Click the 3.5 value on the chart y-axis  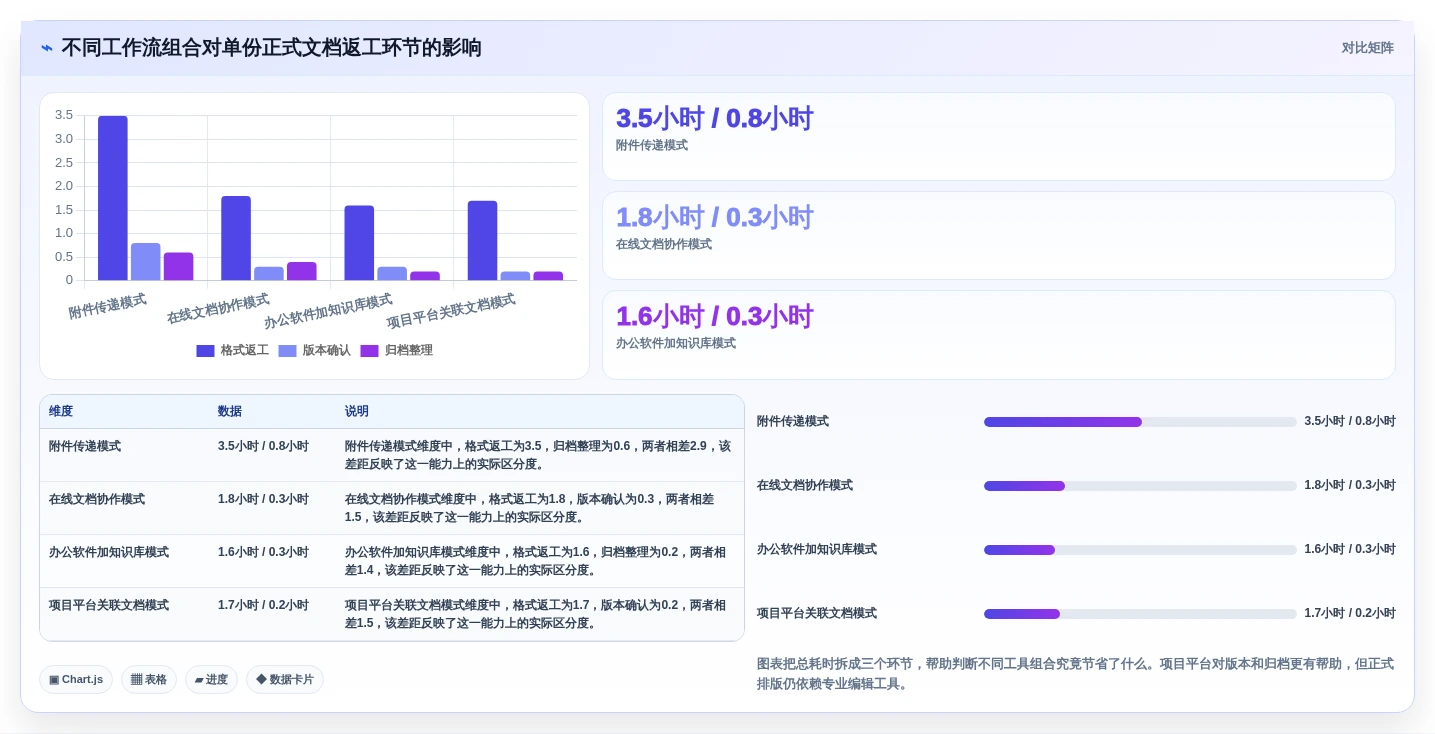pyautogui.click(x=64, y=115)
